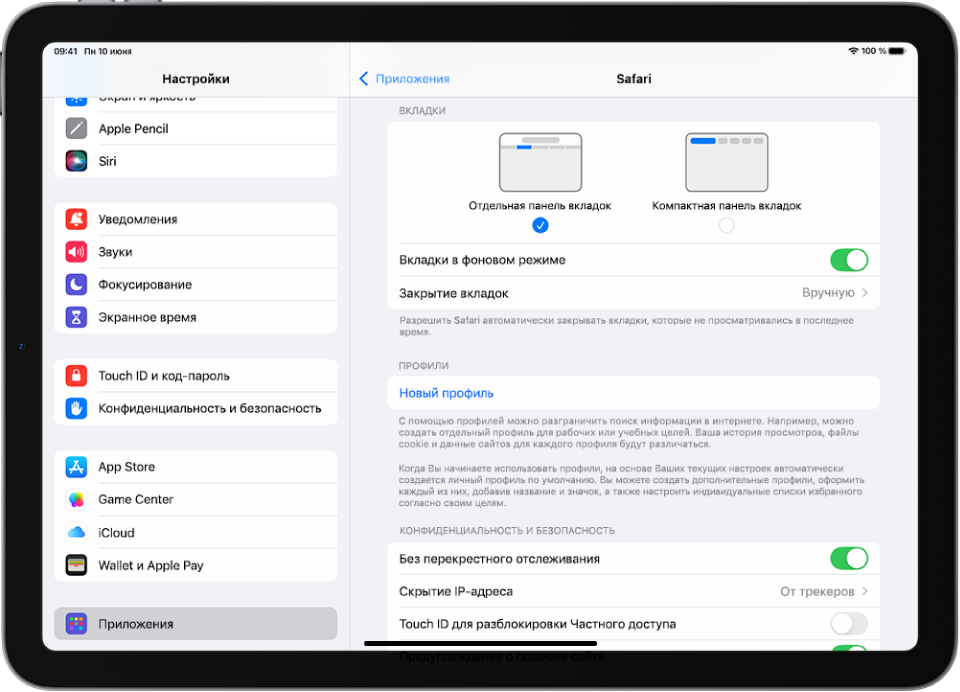Image resolution: width=960 pixels, height=692 pixels.
Task: Tap the Siri icon in sidebar
Action: click(76, 161)
